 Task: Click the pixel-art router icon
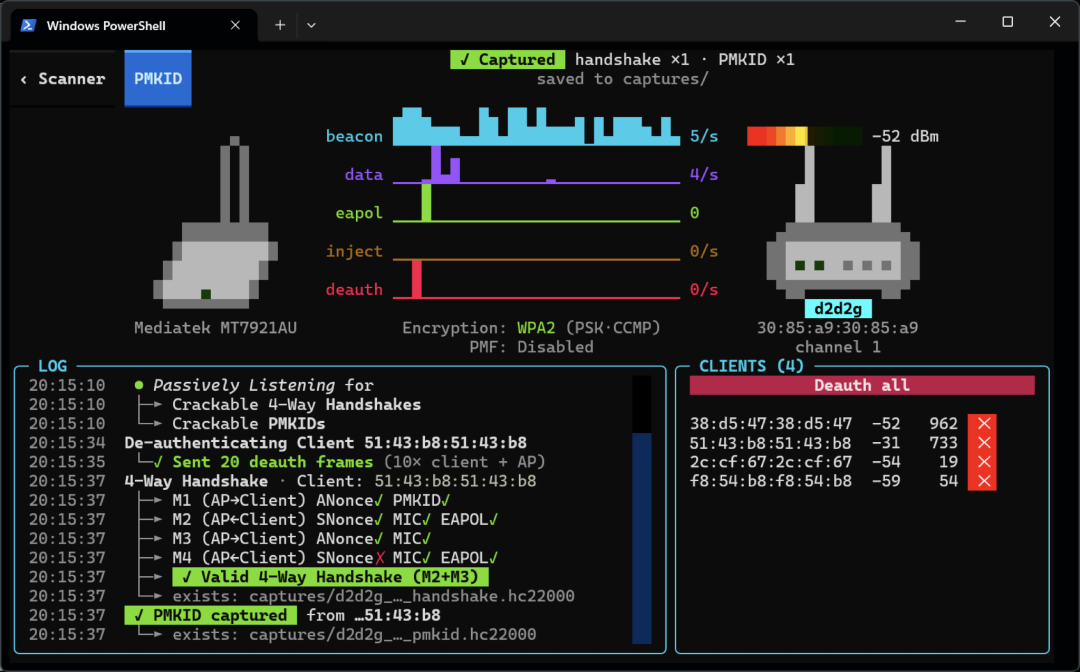pos(842,222)
